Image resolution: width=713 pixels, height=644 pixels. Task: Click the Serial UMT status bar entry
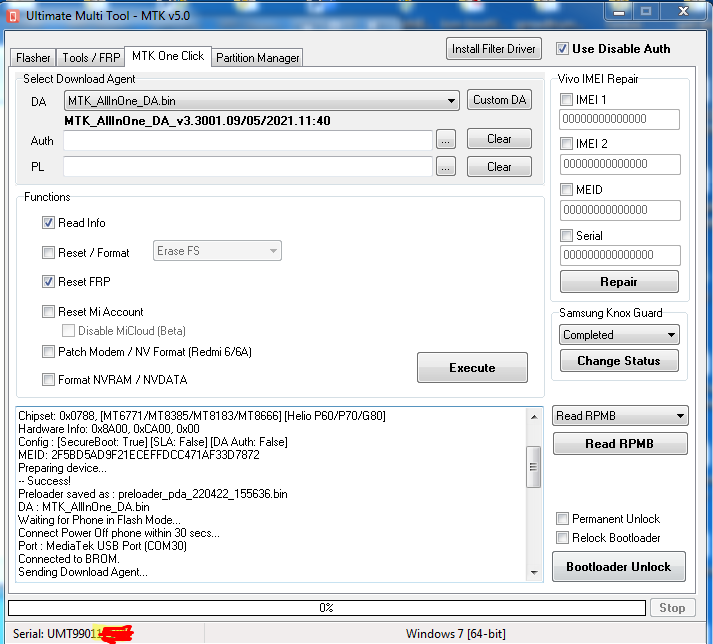point(73,634)
